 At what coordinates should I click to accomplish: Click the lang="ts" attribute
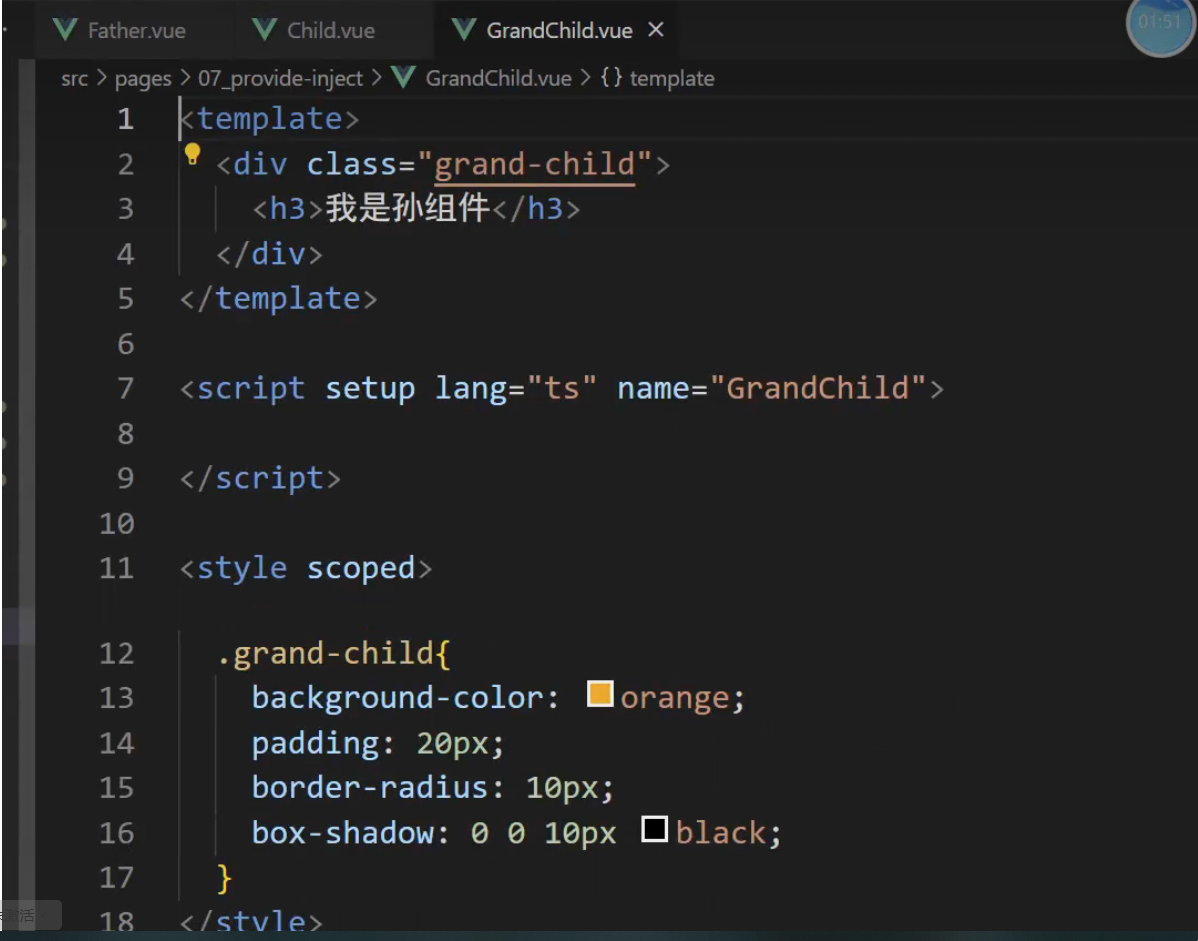[516, 389]
